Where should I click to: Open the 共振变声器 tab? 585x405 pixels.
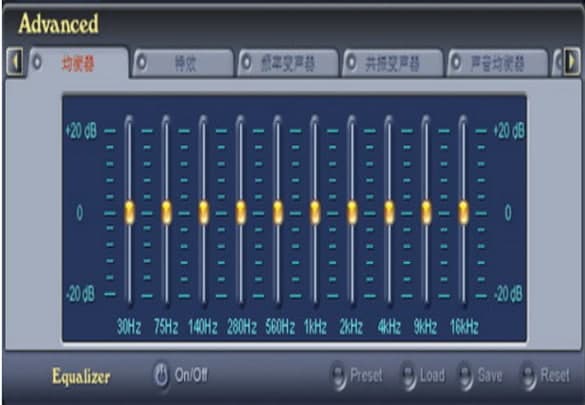393,63
